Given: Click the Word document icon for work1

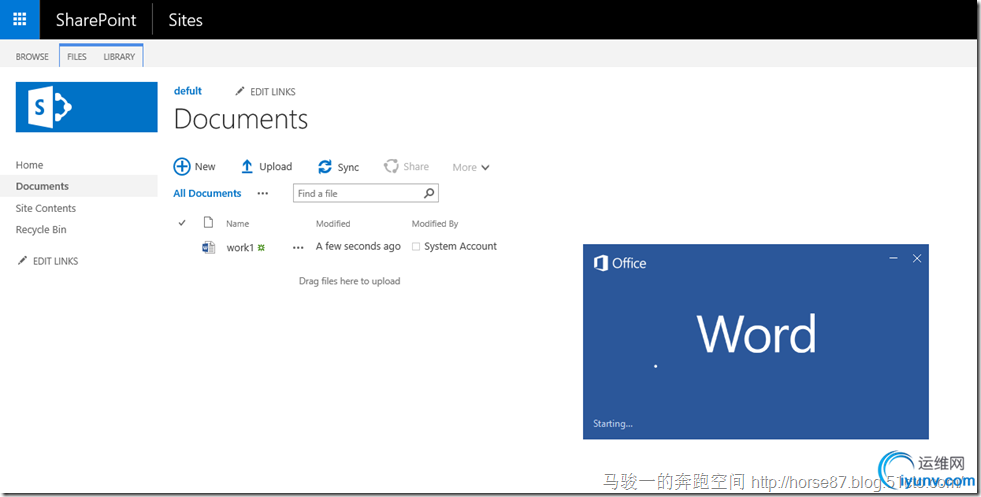Looking at the screenshot, I should (x=208, y=247).
